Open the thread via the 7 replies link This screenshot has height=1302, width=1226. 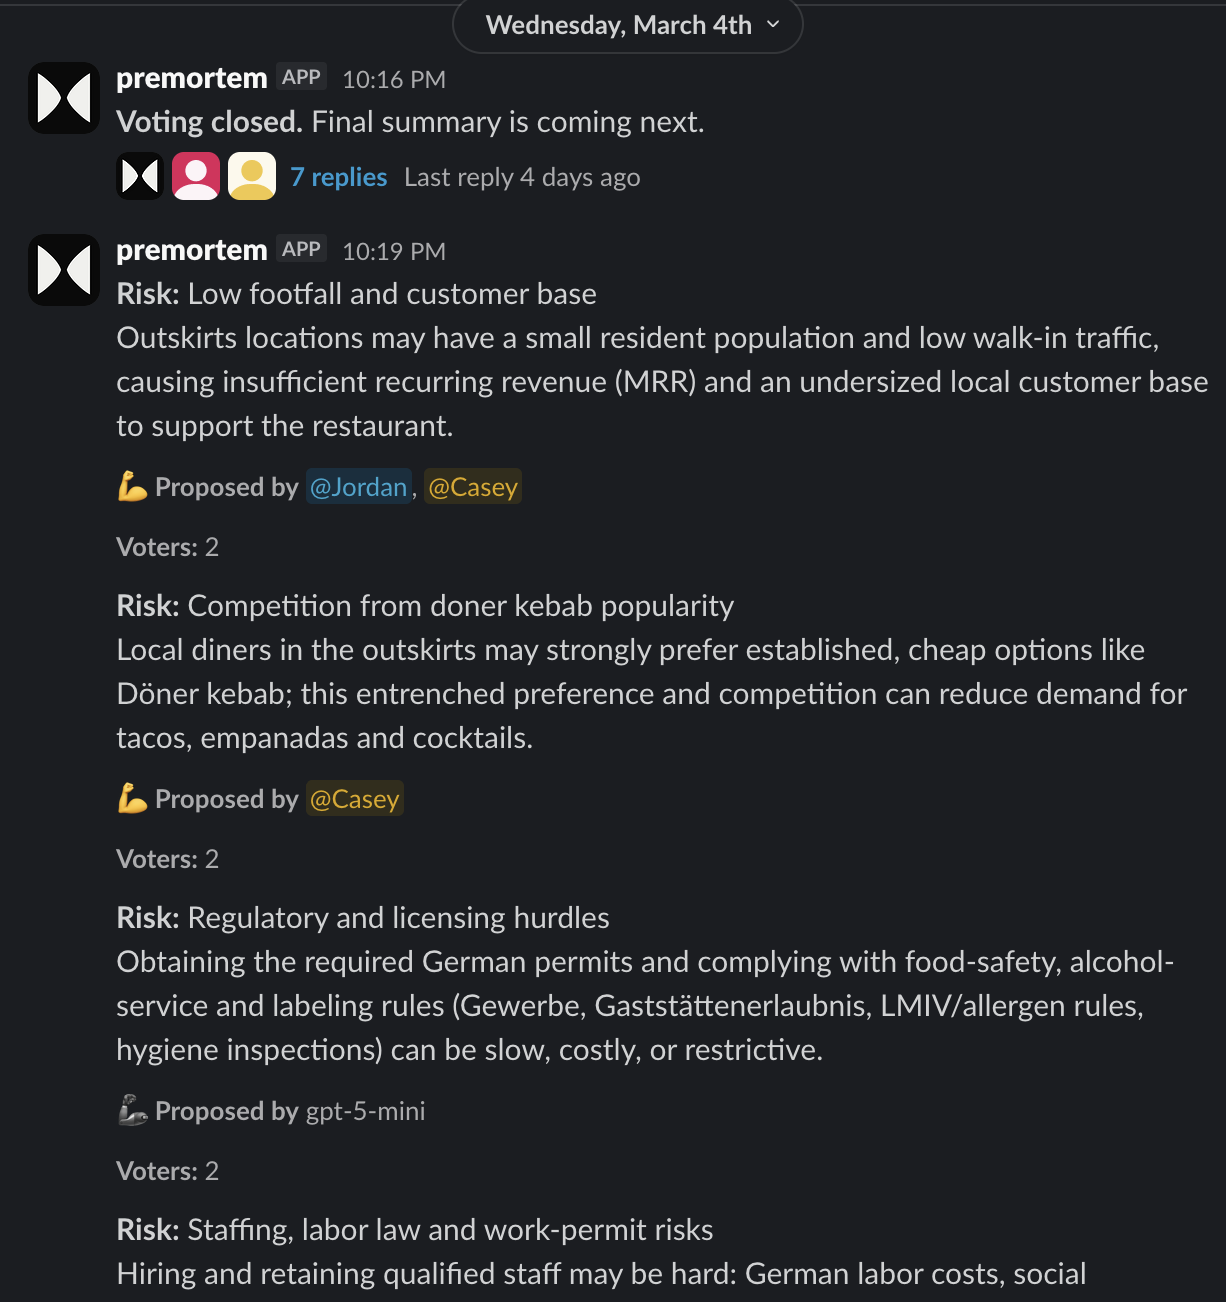coord(338,176)
